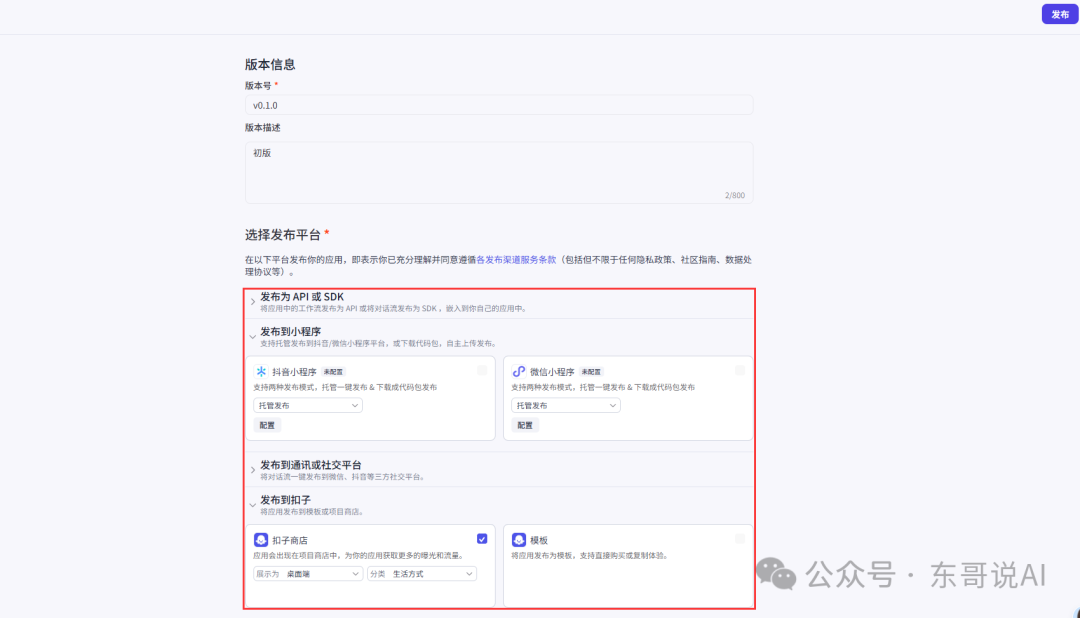
Task: Expand the 发布为 API 或 SDK section
Action: click(253, 302)
